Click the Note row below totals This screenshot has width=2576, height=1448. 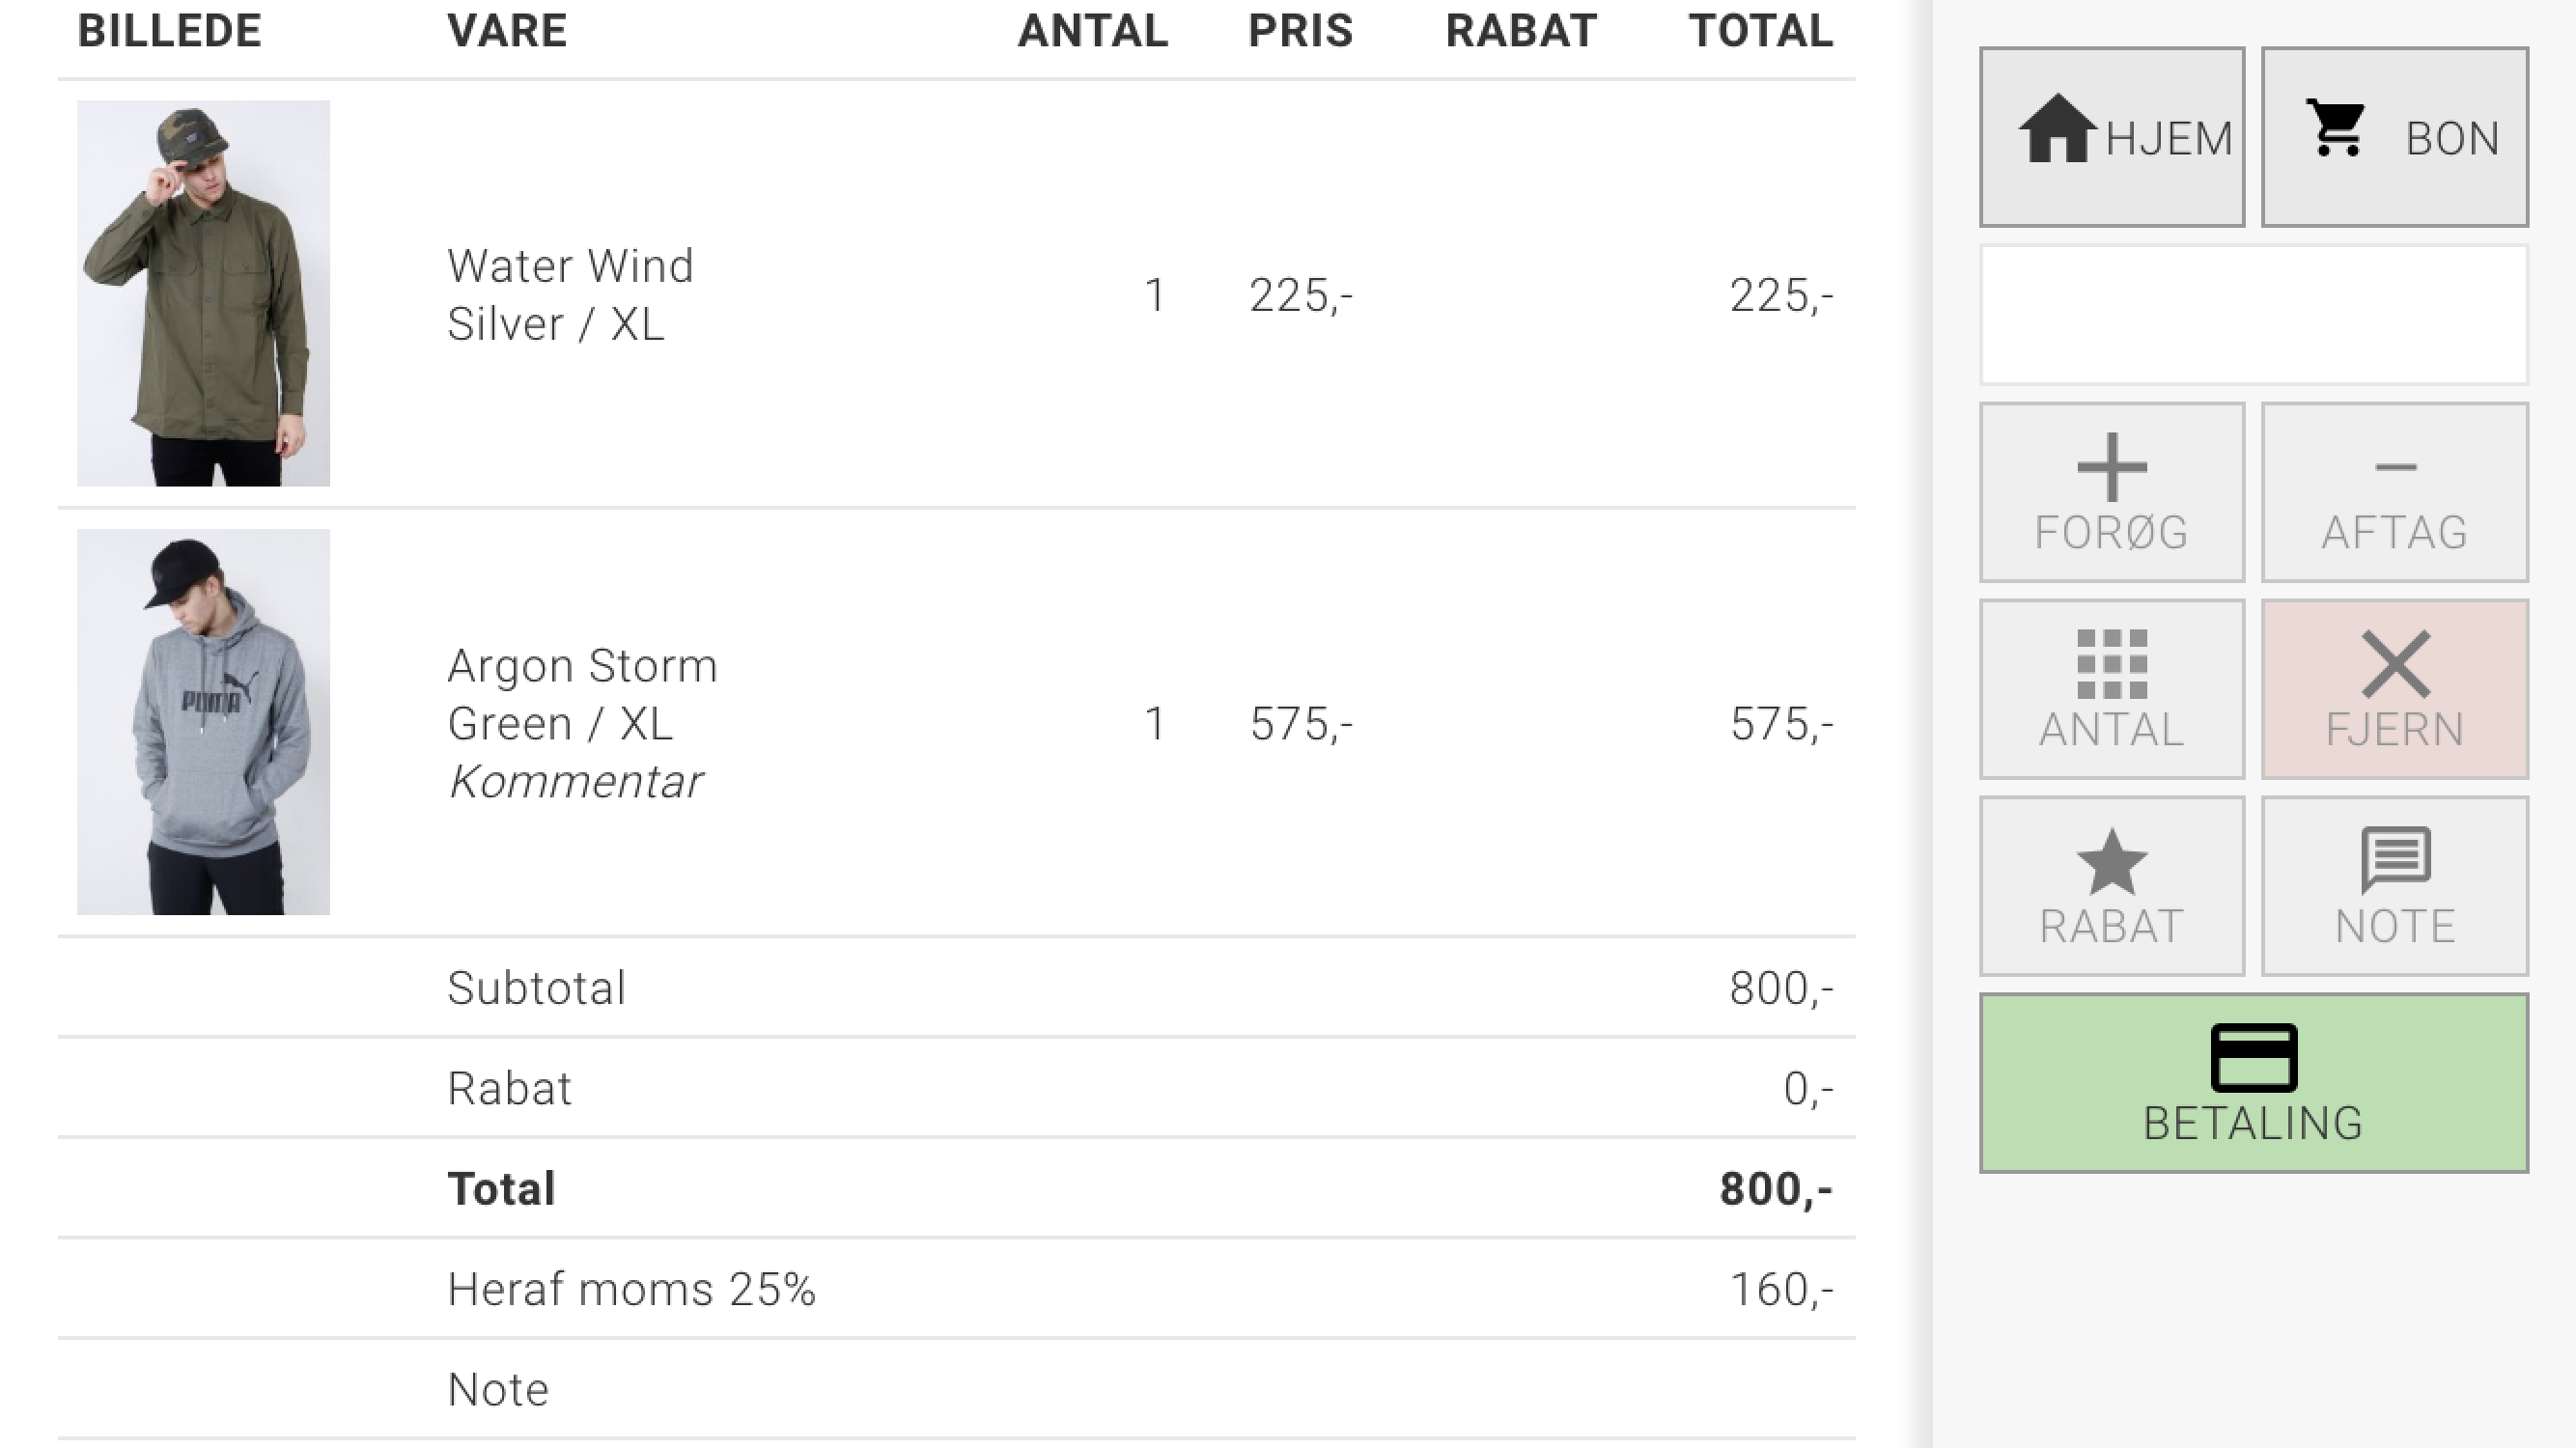[956, 1389]
